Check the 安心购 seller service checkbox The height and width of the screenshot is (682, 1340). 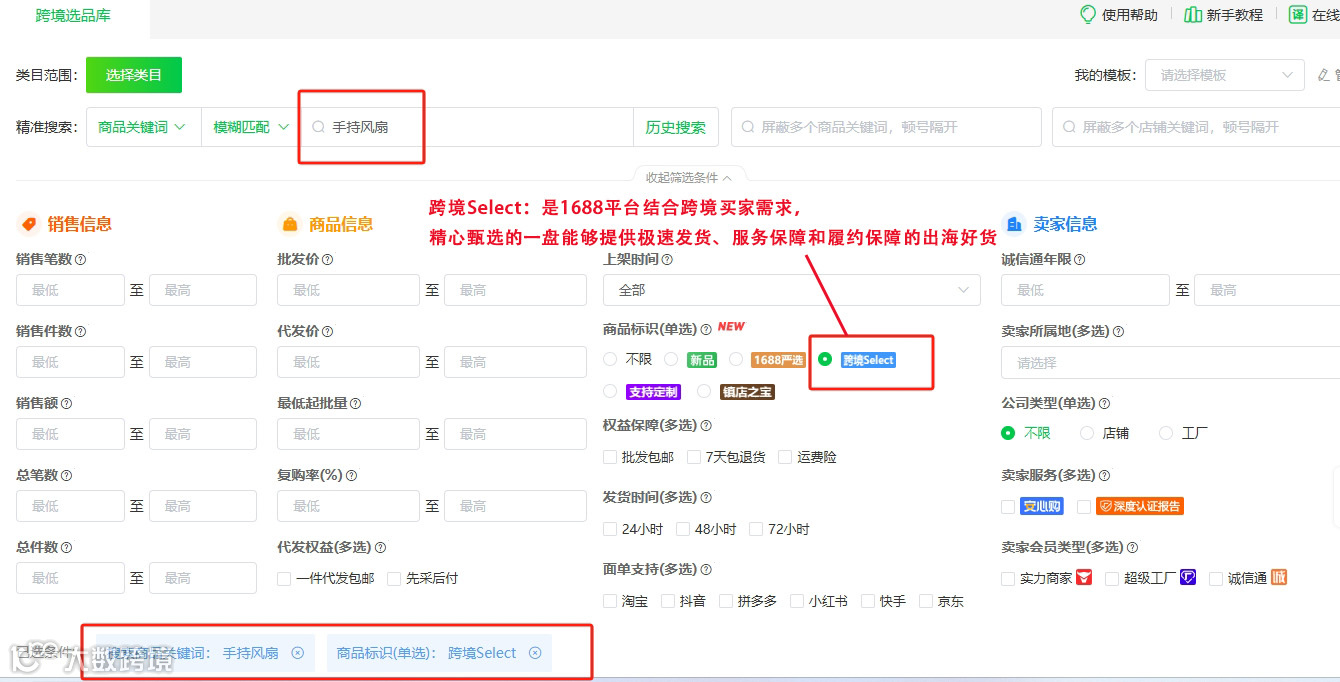(x=1008, y=507)
